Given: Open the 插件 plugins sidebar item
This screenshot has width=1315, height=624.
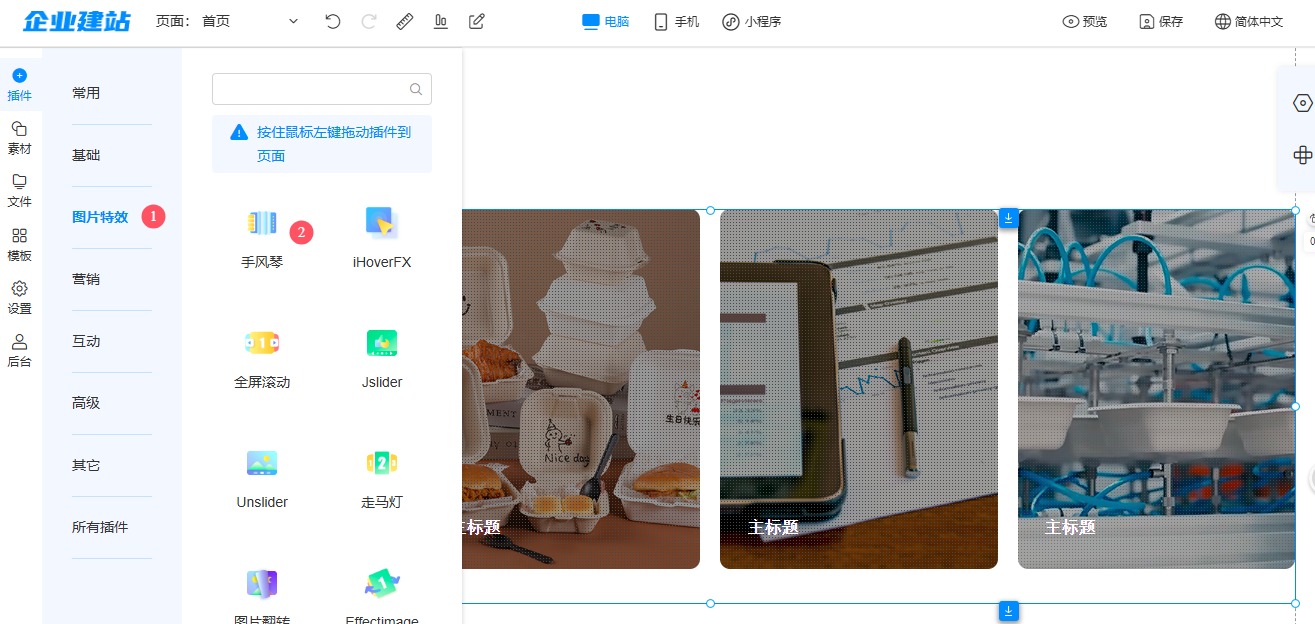Looking at the screenshot, I should [19, 85].
